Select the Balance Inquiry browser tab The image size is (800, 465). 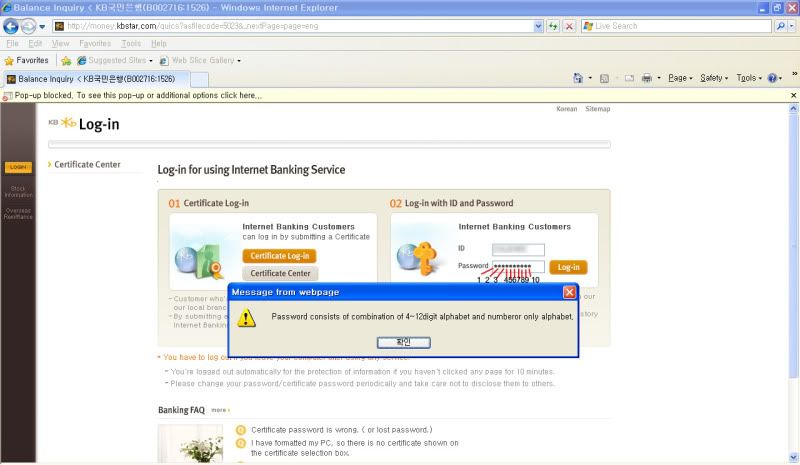pos(95,78)
